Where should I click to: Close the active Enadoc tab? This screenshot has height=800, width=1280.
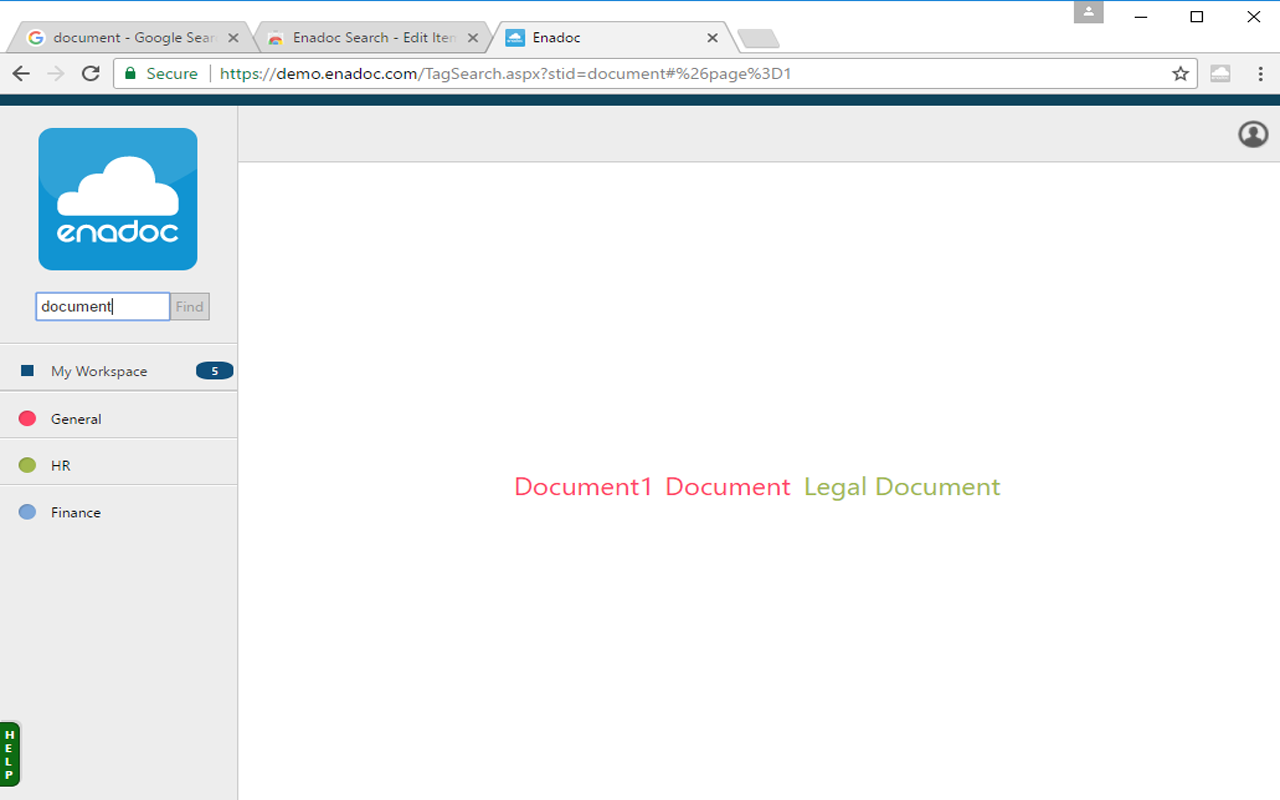click(x=712, y=38)
